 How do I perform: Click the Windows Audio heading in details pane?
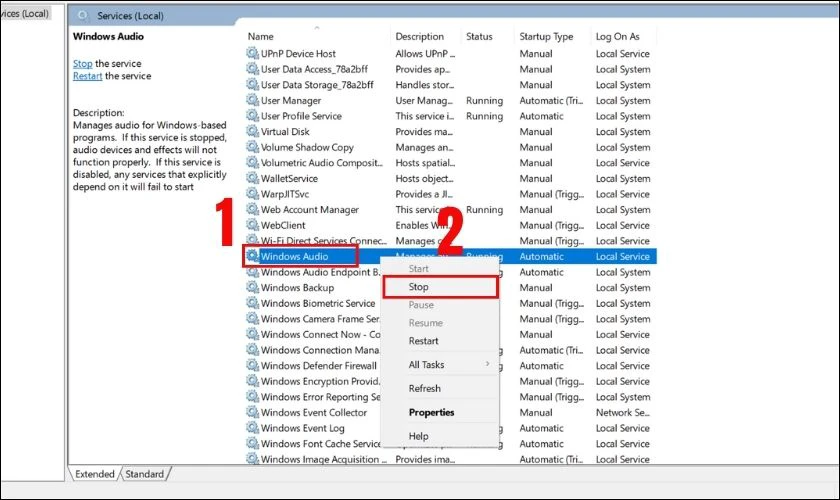[108, 36]
